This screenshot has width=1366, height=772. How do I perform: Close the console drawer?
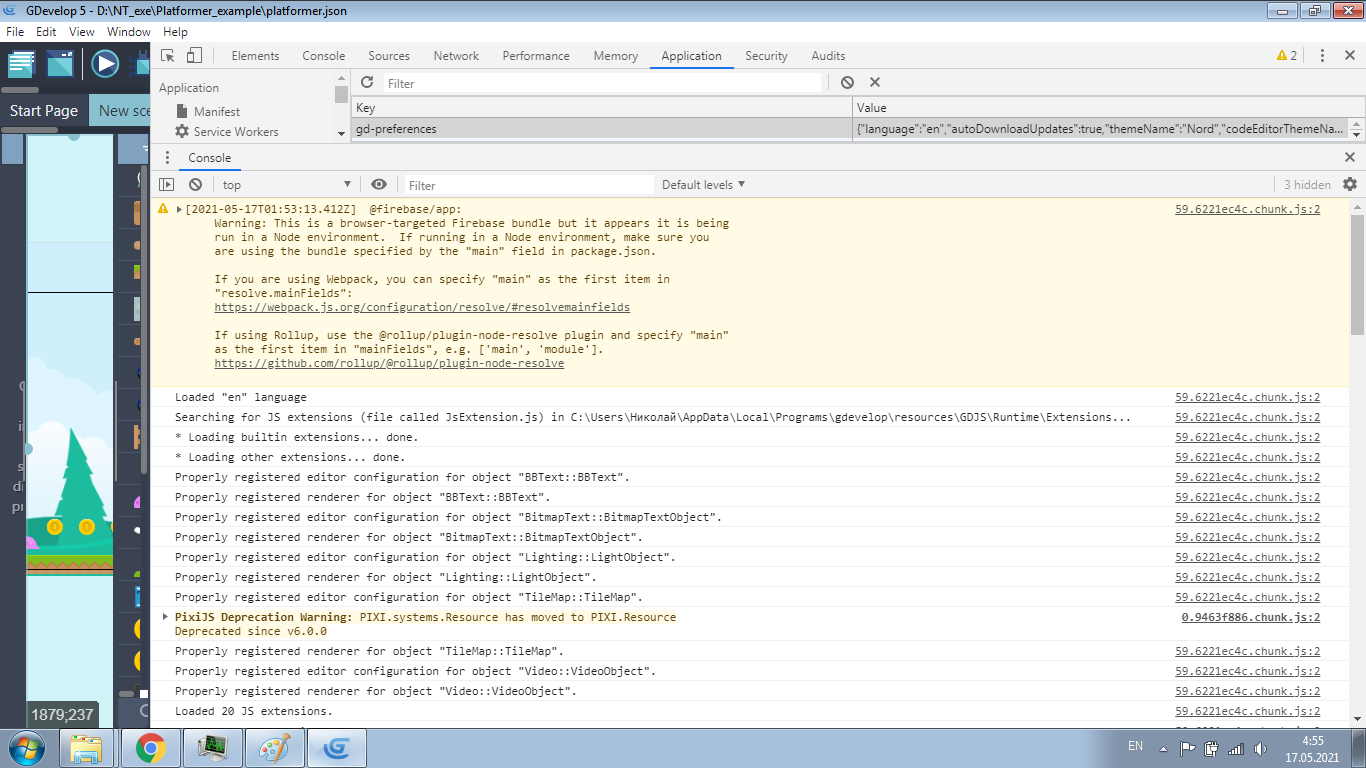point(1349,158)
